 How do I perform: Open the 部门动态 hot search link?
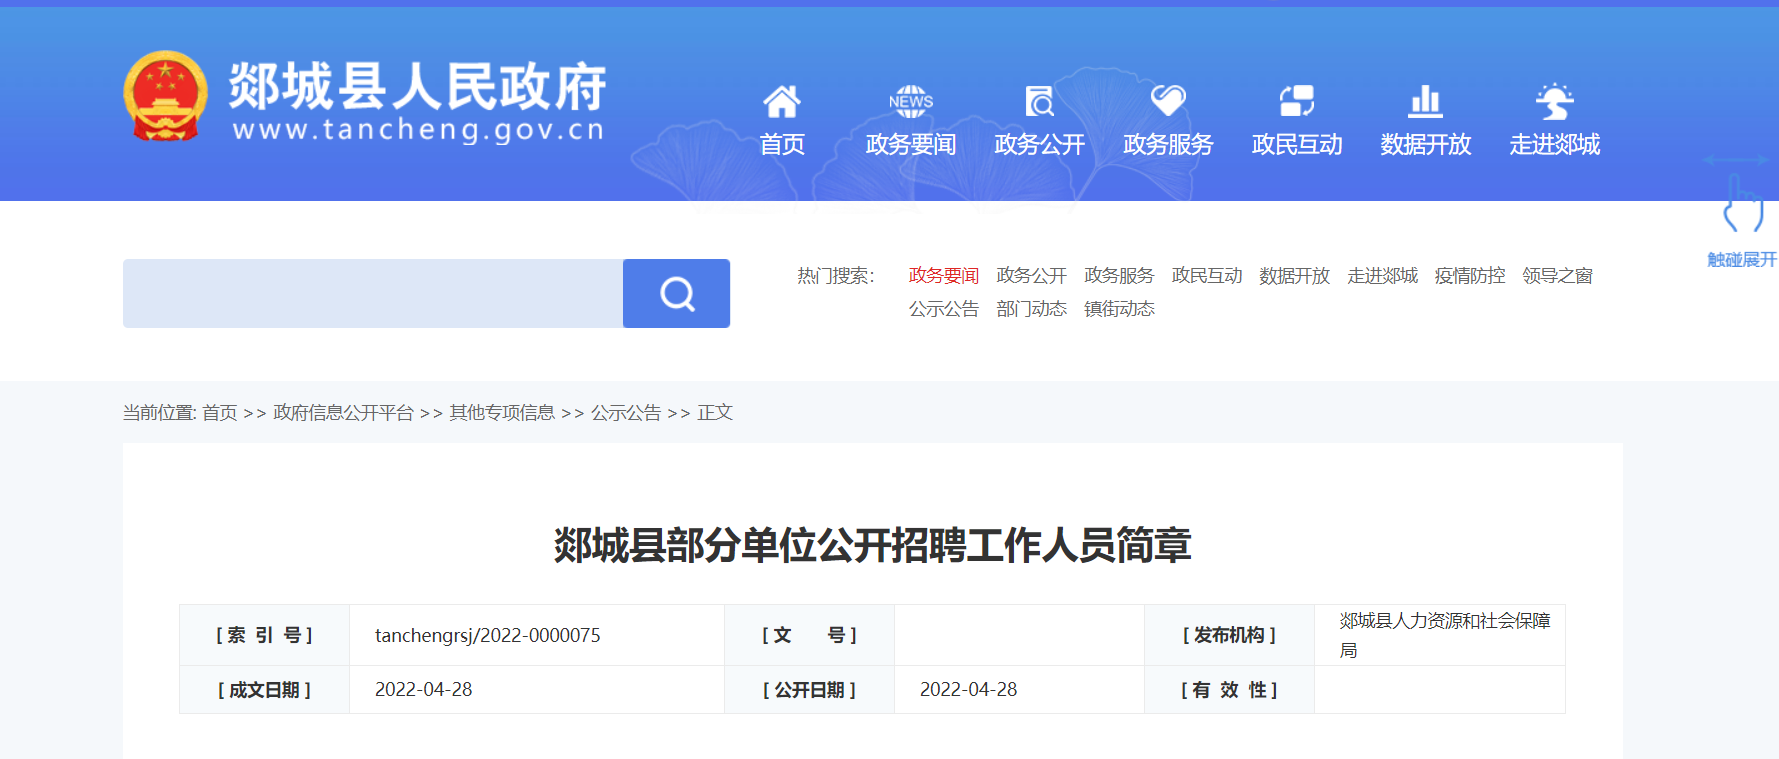pyautogui.click(x=1031, y=309)
